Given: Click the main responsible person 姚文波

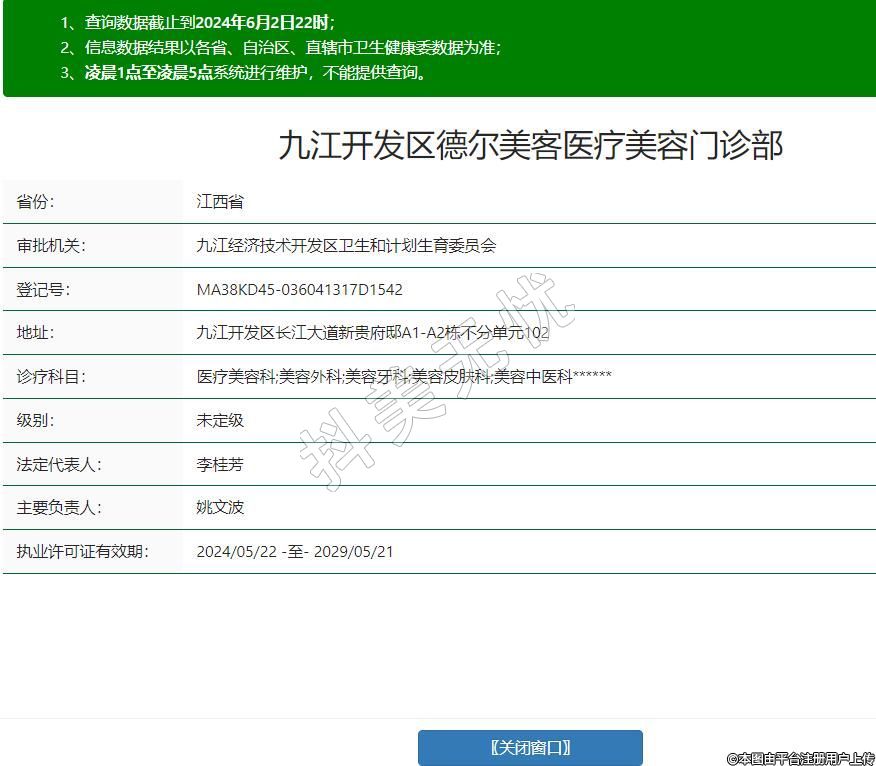Looking at the screenshot, I should click(220, 508).
